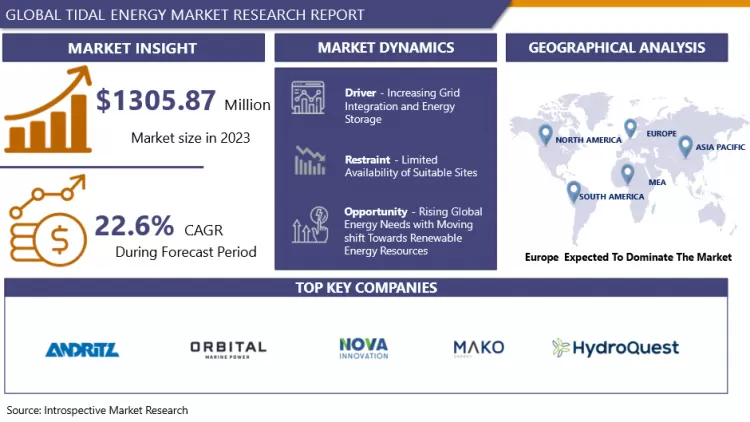The height and width of the screenshot is (422, 750).
Task: Click the Driver grid integration icon
Action: (309, 99)
